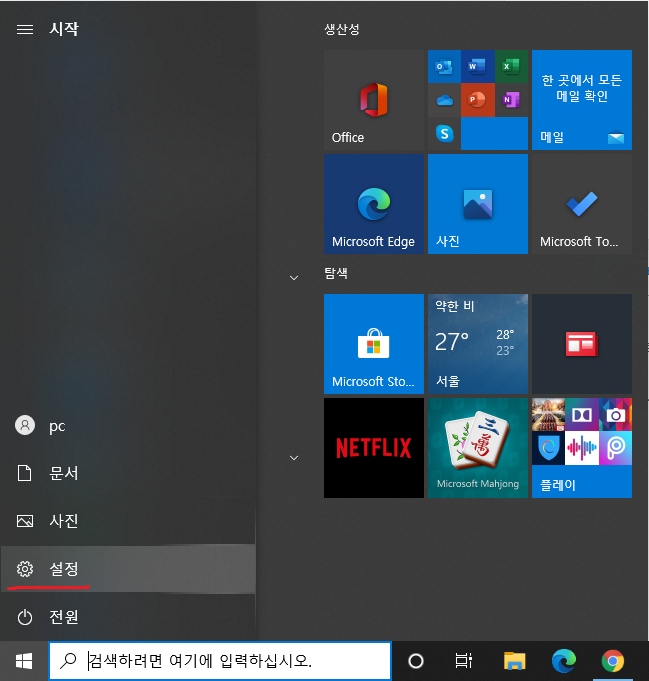The height and width of the screenshot is (681, 649).
Task: Open 사진 (Pictures) from Start sidebar
Action: (x=128, y=520)
